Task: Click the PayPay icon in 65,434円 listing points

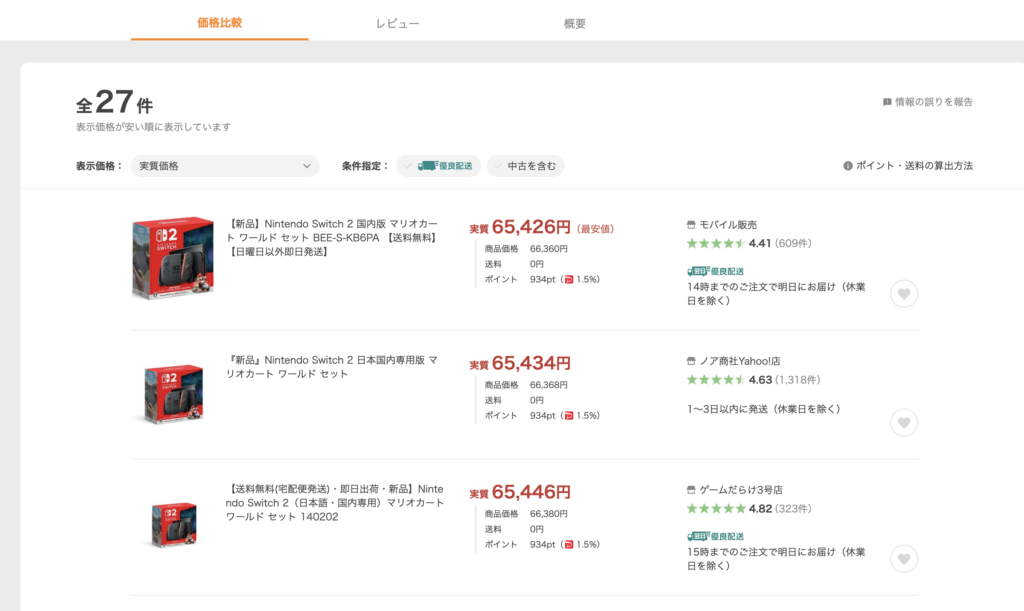Action: pos(569,416)
